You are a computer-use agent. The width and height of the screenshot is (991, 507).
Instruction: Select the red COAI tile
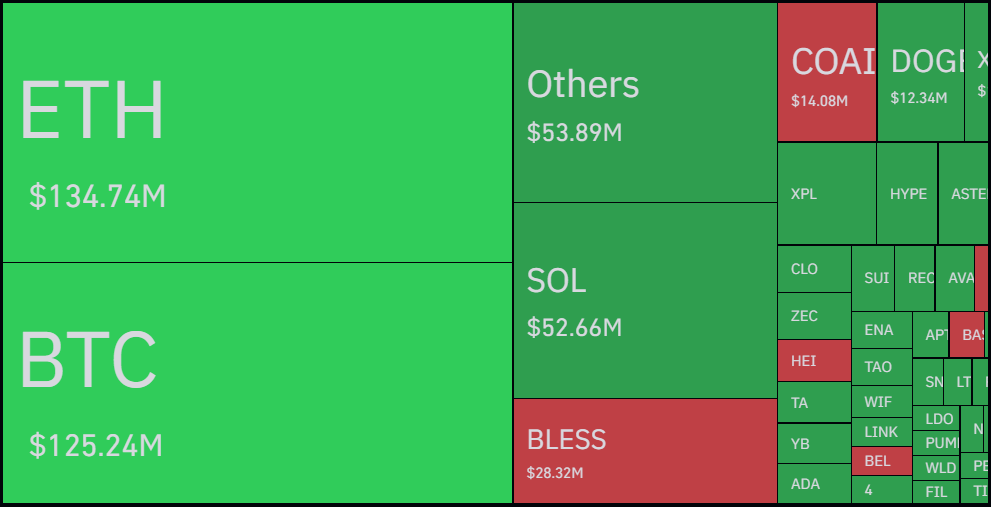(827, 72)
